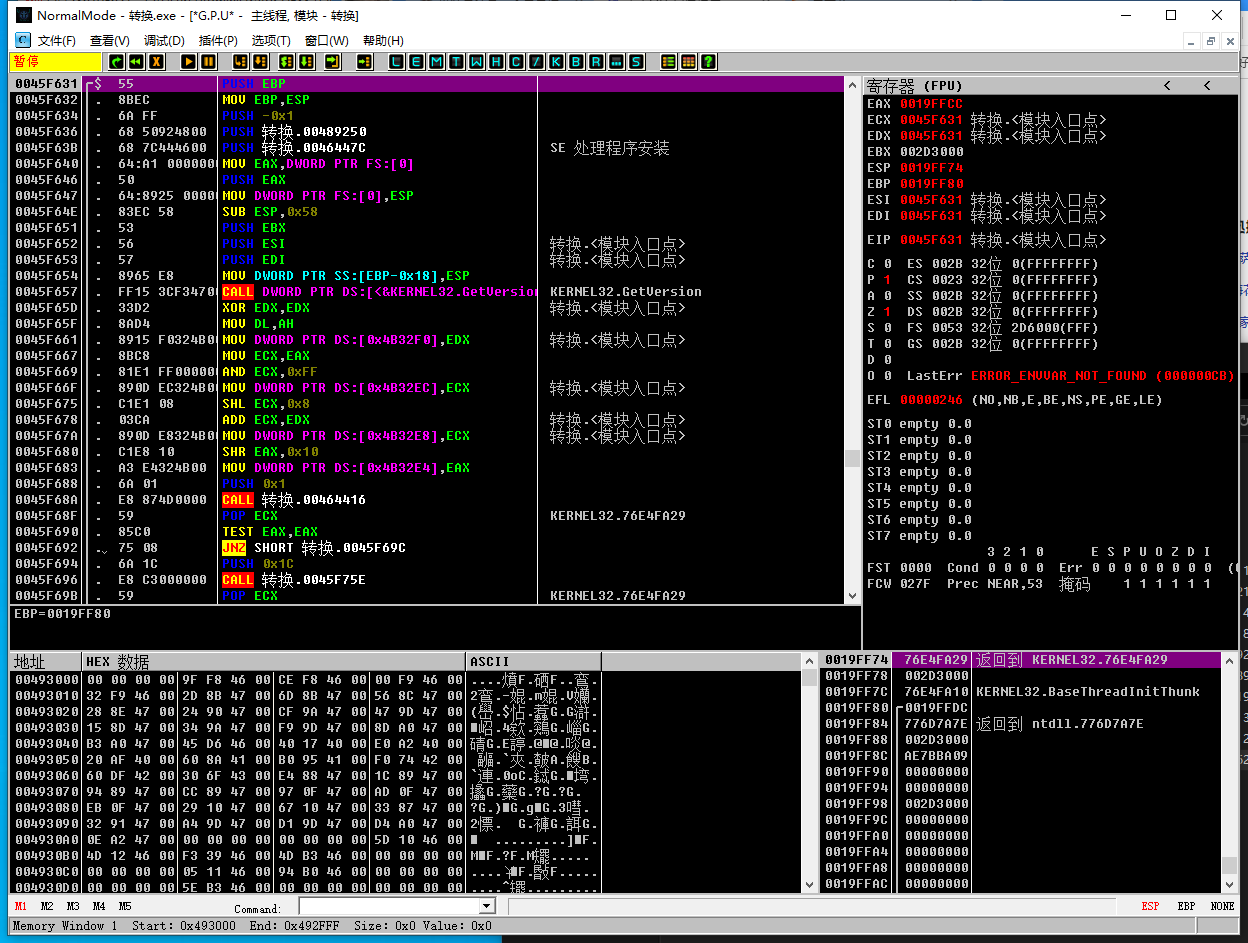
Task: Select the CALL KERNEL32.GetVersion instruction line
Action: (428, 292)
